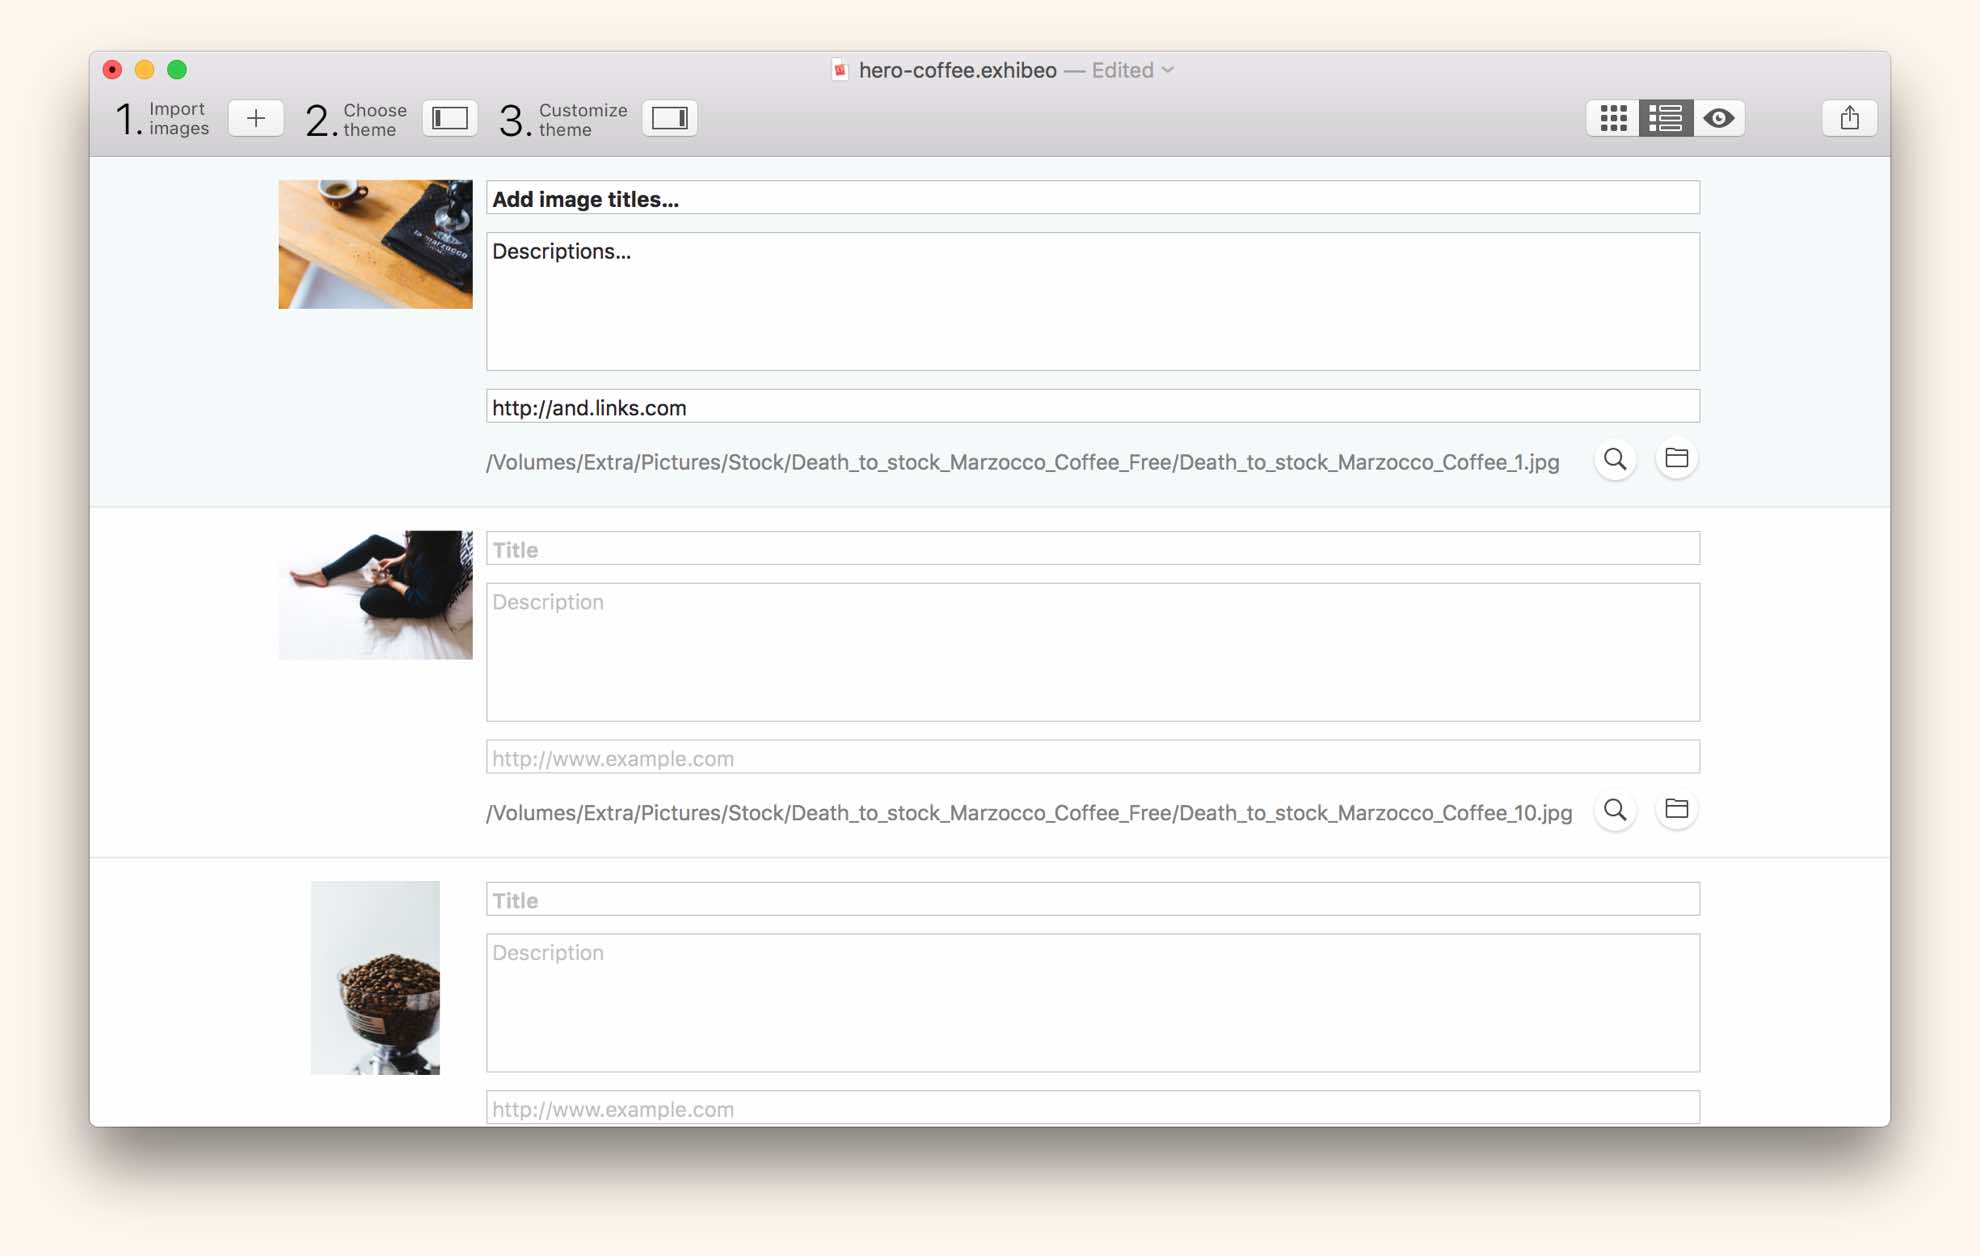Click the hero-coffee.exhibeo document icon
Viewport: 1980px width, 1256px height.
[840, 70]
